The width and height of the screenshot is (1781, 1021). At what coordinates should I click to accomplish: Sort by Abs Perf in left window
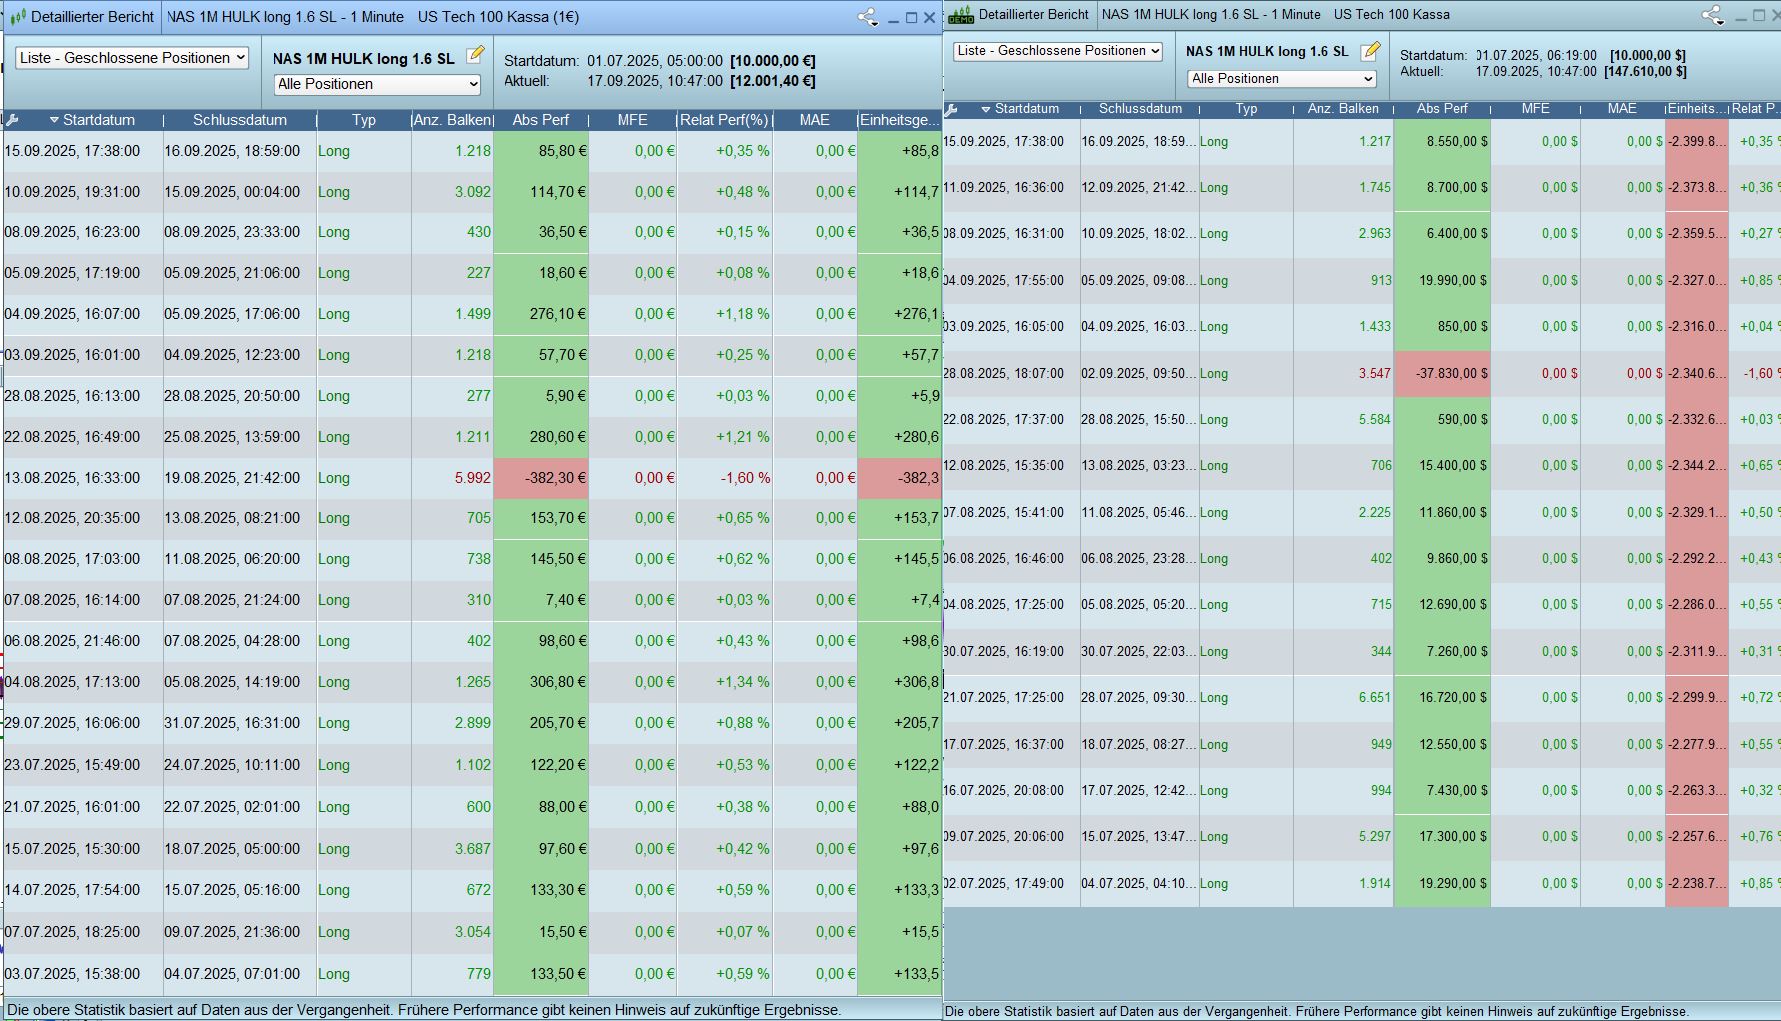click(x=540, y=120)
